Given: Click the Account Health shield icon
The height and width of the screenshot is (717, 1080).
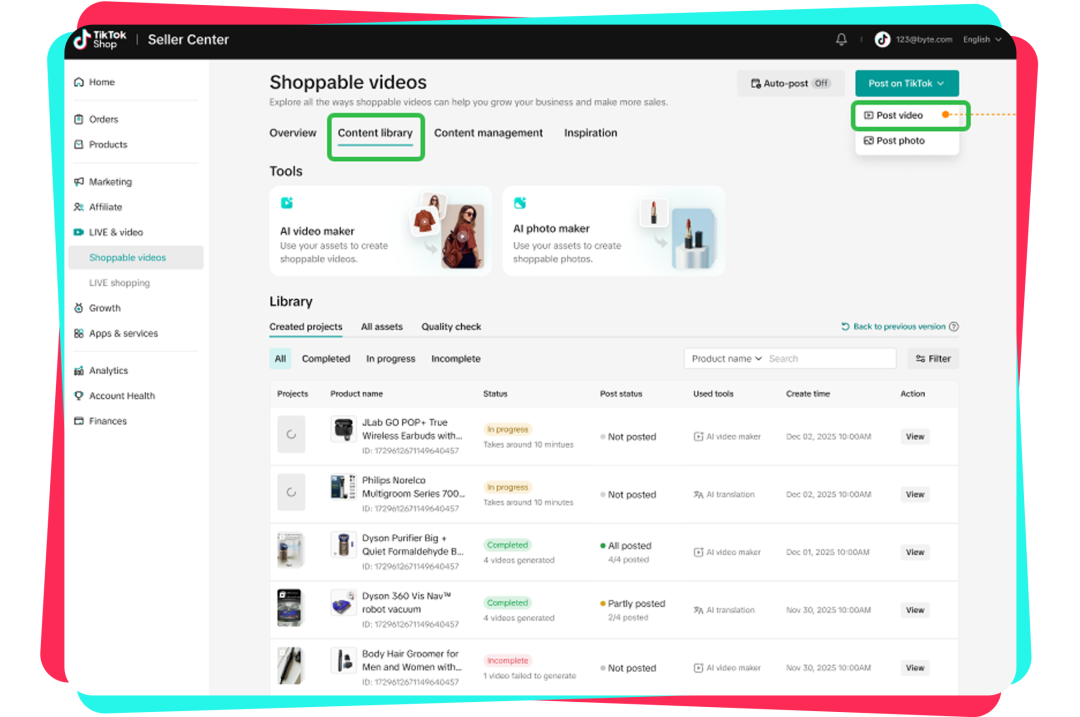Looking at the screenshot, I should click(79, 395).
